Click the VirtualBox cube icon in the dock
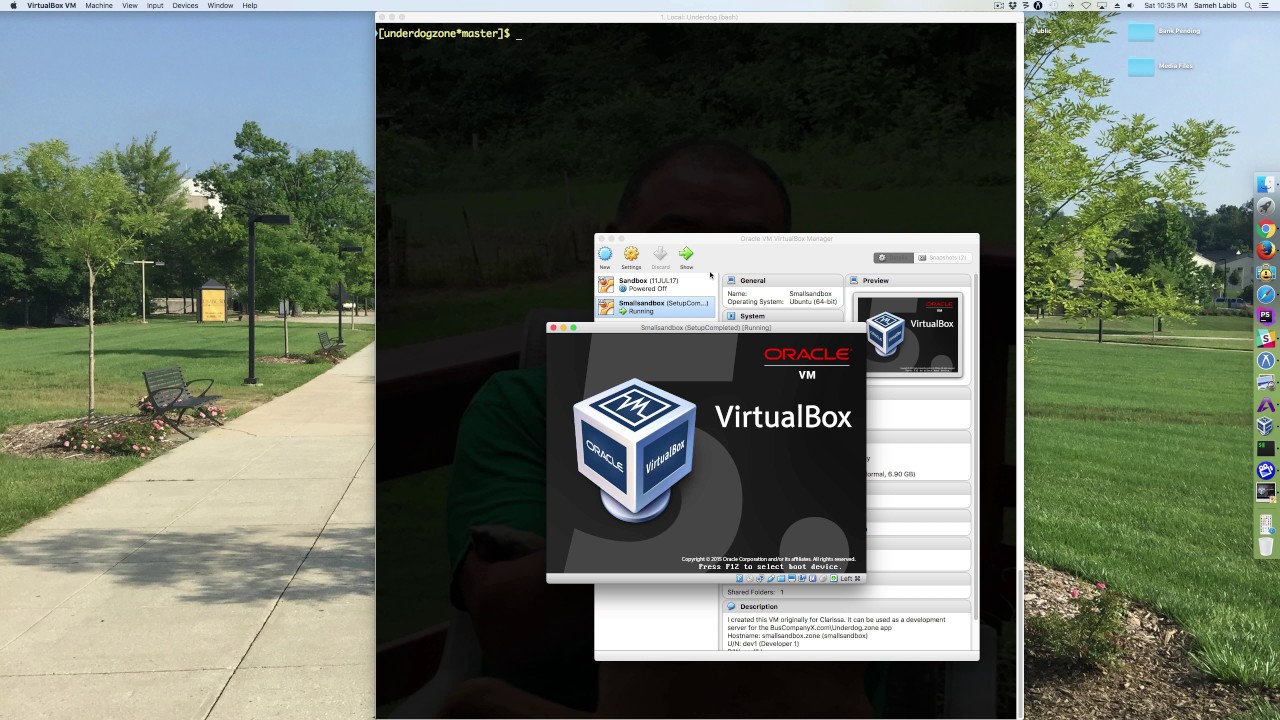The width and height of the screenshot is (1280, 720). 1266,426
